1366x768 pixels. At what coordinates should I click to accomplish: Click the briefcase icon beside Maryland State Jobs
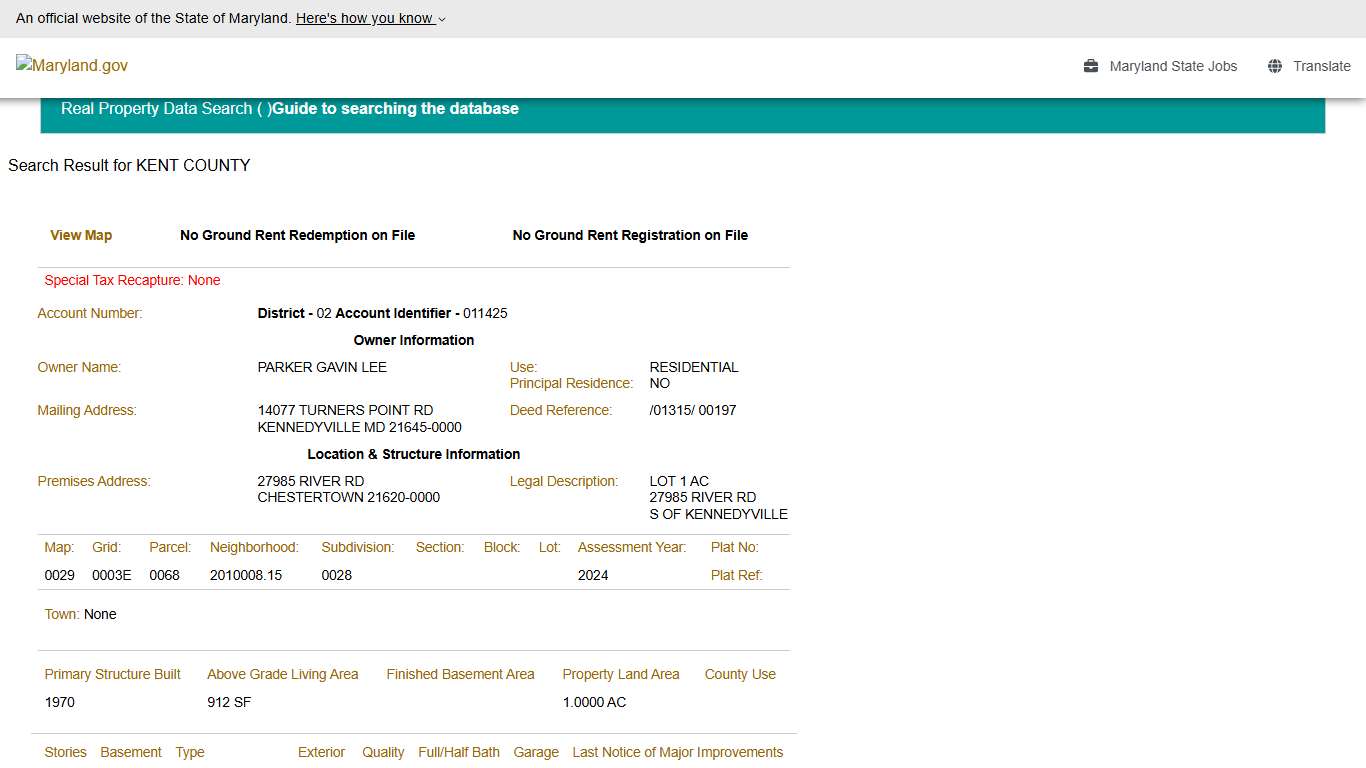point(1091,66)
